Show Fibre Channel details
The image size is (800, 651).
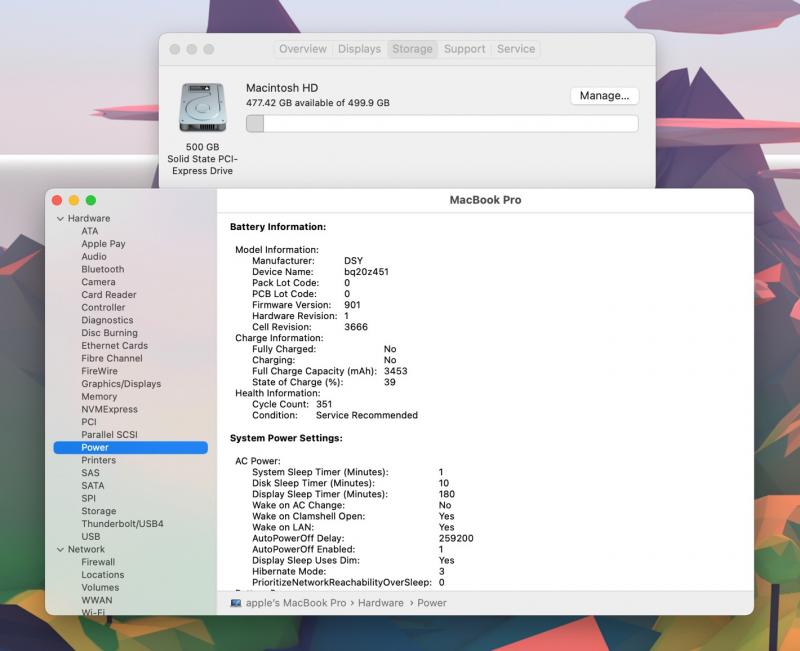112,359
